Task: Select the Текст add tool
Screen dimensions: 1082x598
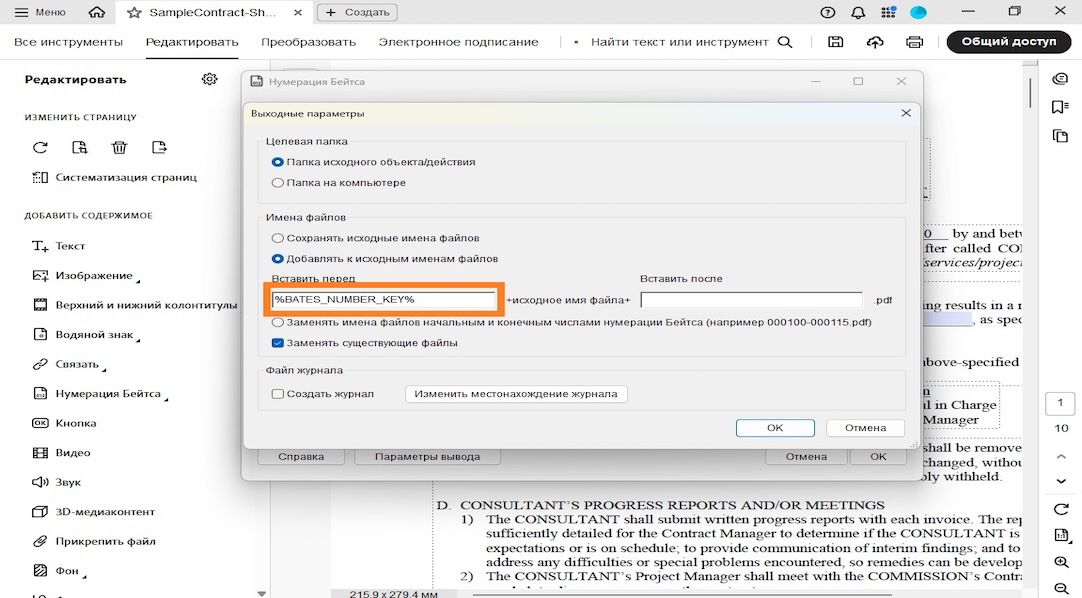Action: pos(59,246)
